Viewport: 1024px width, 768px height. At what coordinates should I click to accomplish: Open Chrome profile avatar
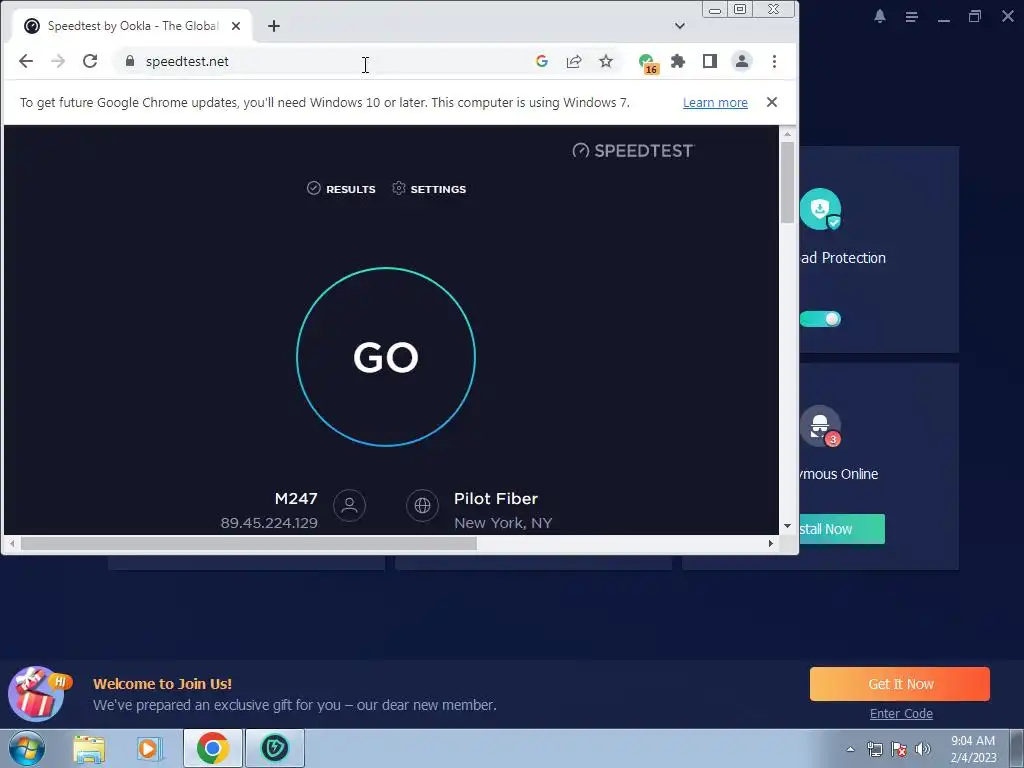tap(742, 61)
